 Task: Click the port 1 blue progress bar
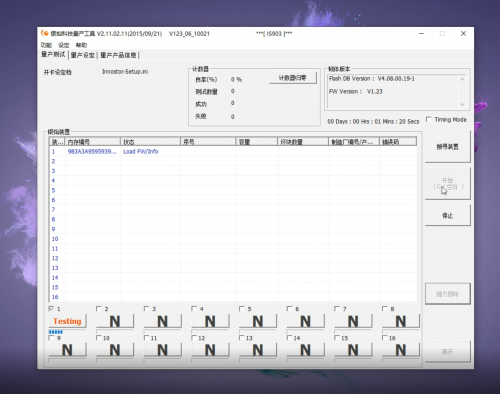click(67, 332)
